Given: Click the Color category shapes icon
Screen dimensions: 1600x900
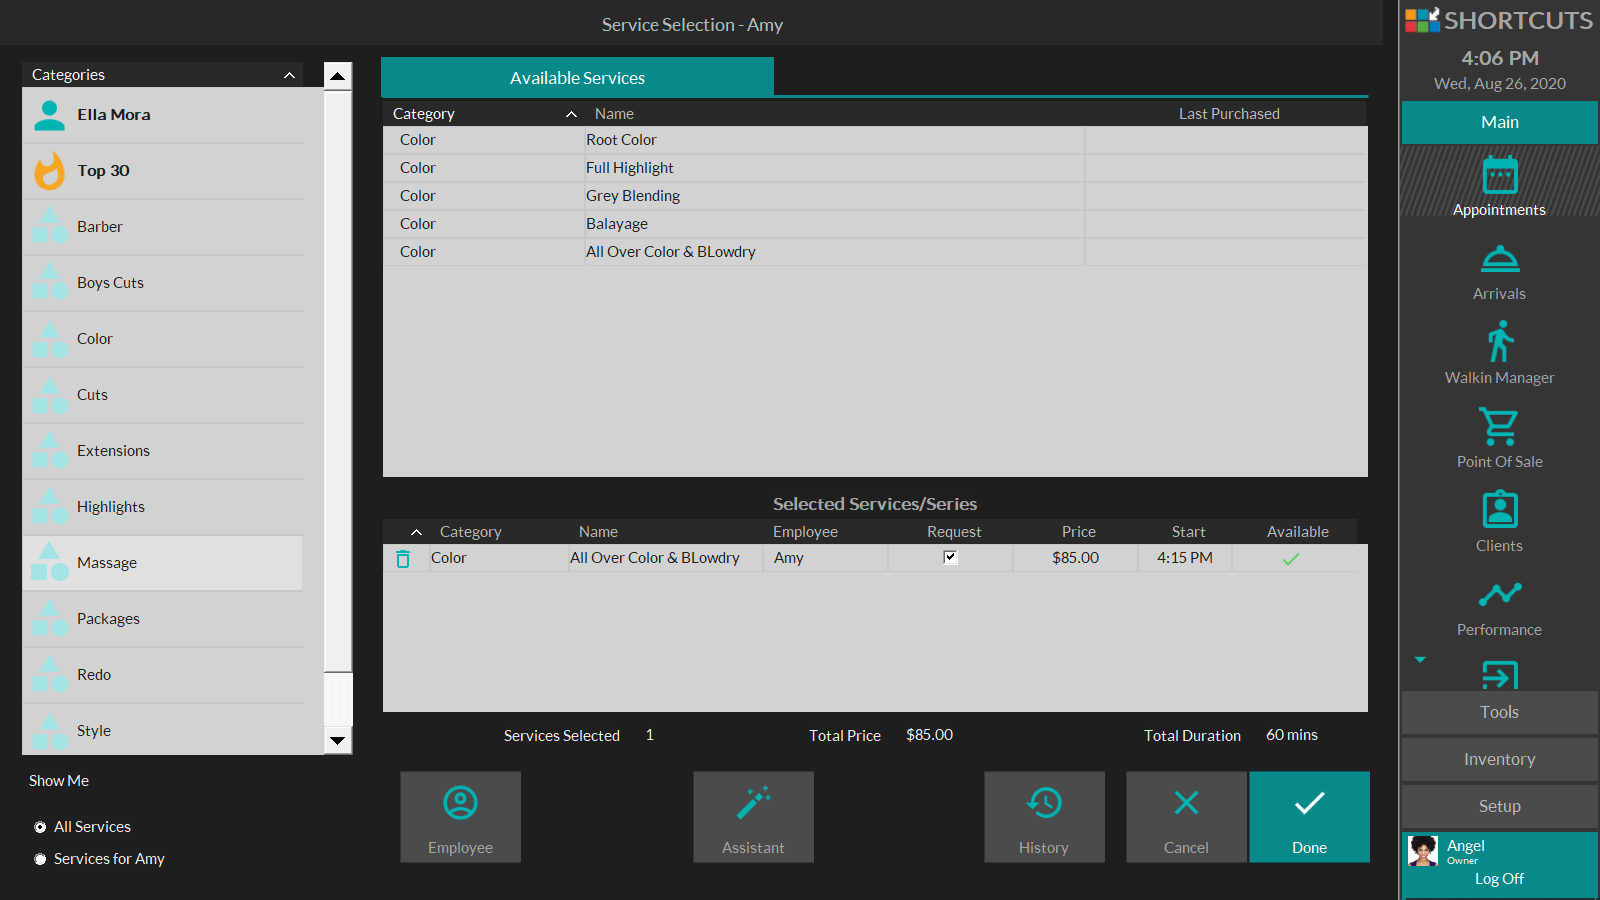Looking at the screenshot, I should click(x=49, y=339).
